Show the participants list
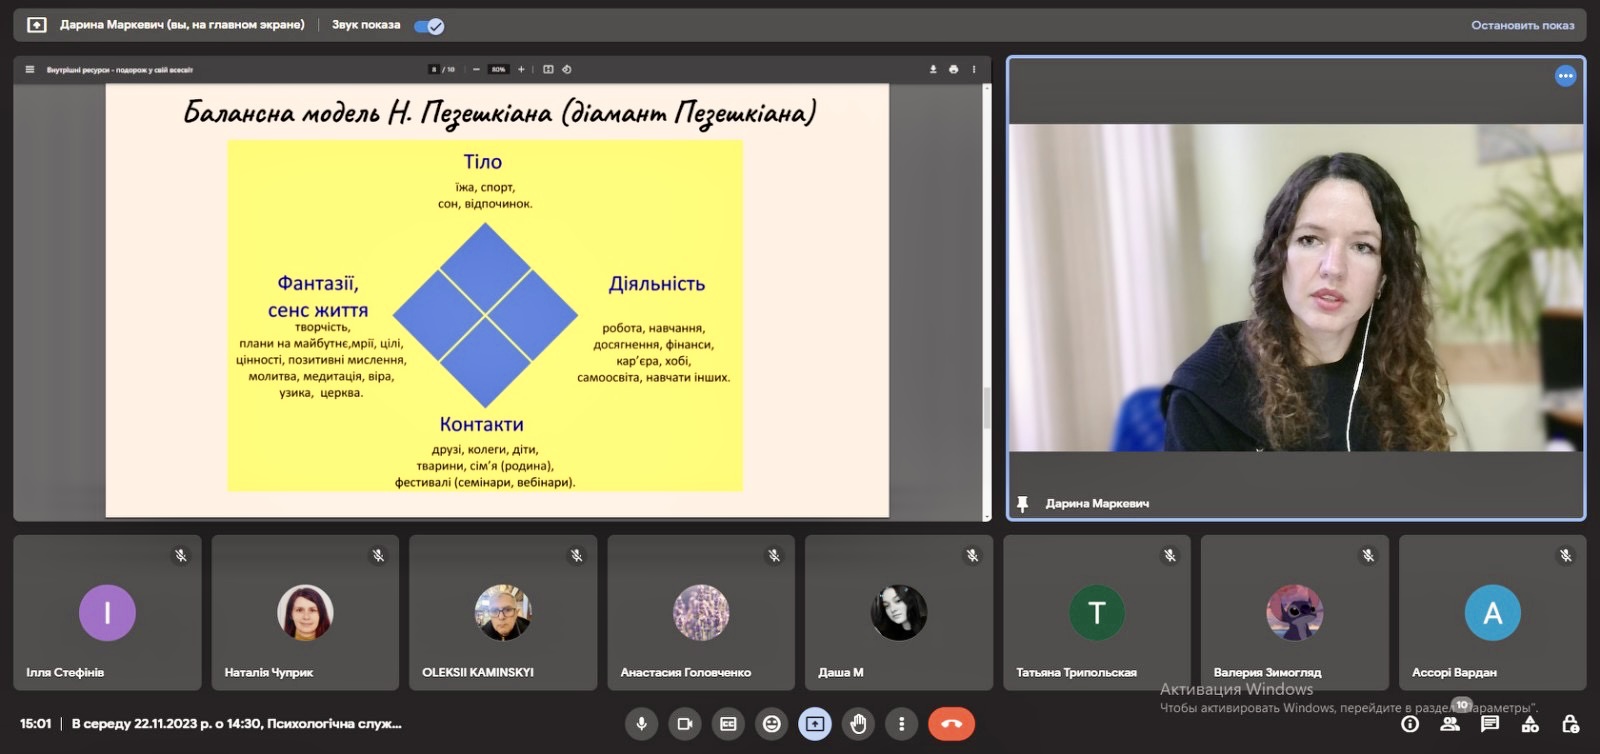This screenshot has width=1600, height=754. tap(1450, 724)
